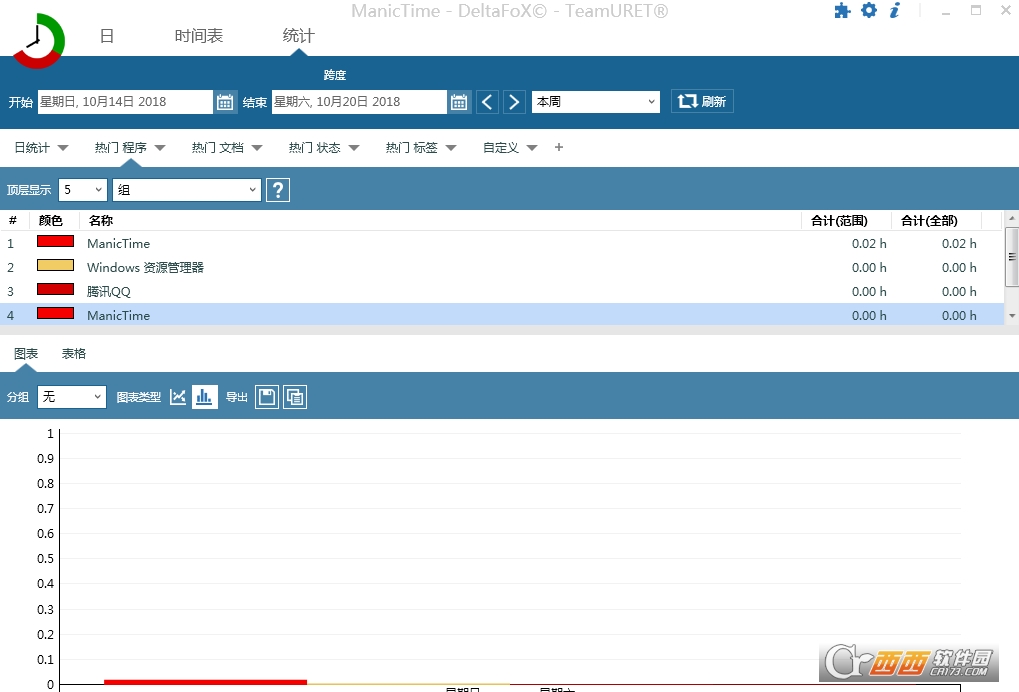The width and height of the screenshot is (1019, 692).
Task: Go to previous week with left arrow
Action: coord(487,102)
